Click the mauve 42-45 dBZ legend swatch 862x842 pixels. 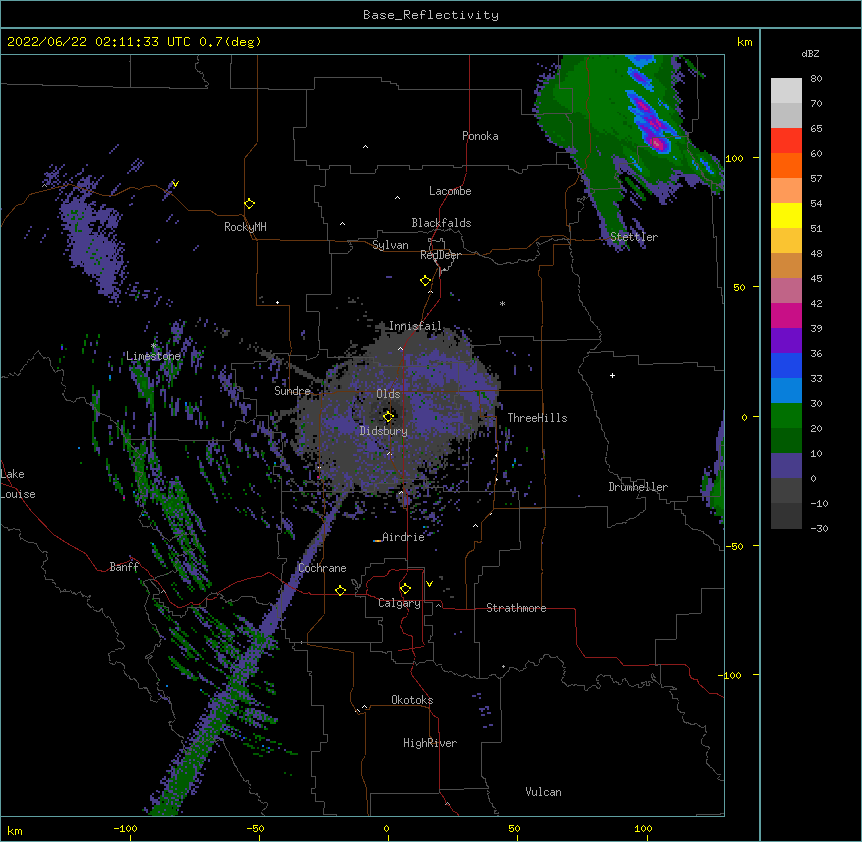(x=786, y=290)
